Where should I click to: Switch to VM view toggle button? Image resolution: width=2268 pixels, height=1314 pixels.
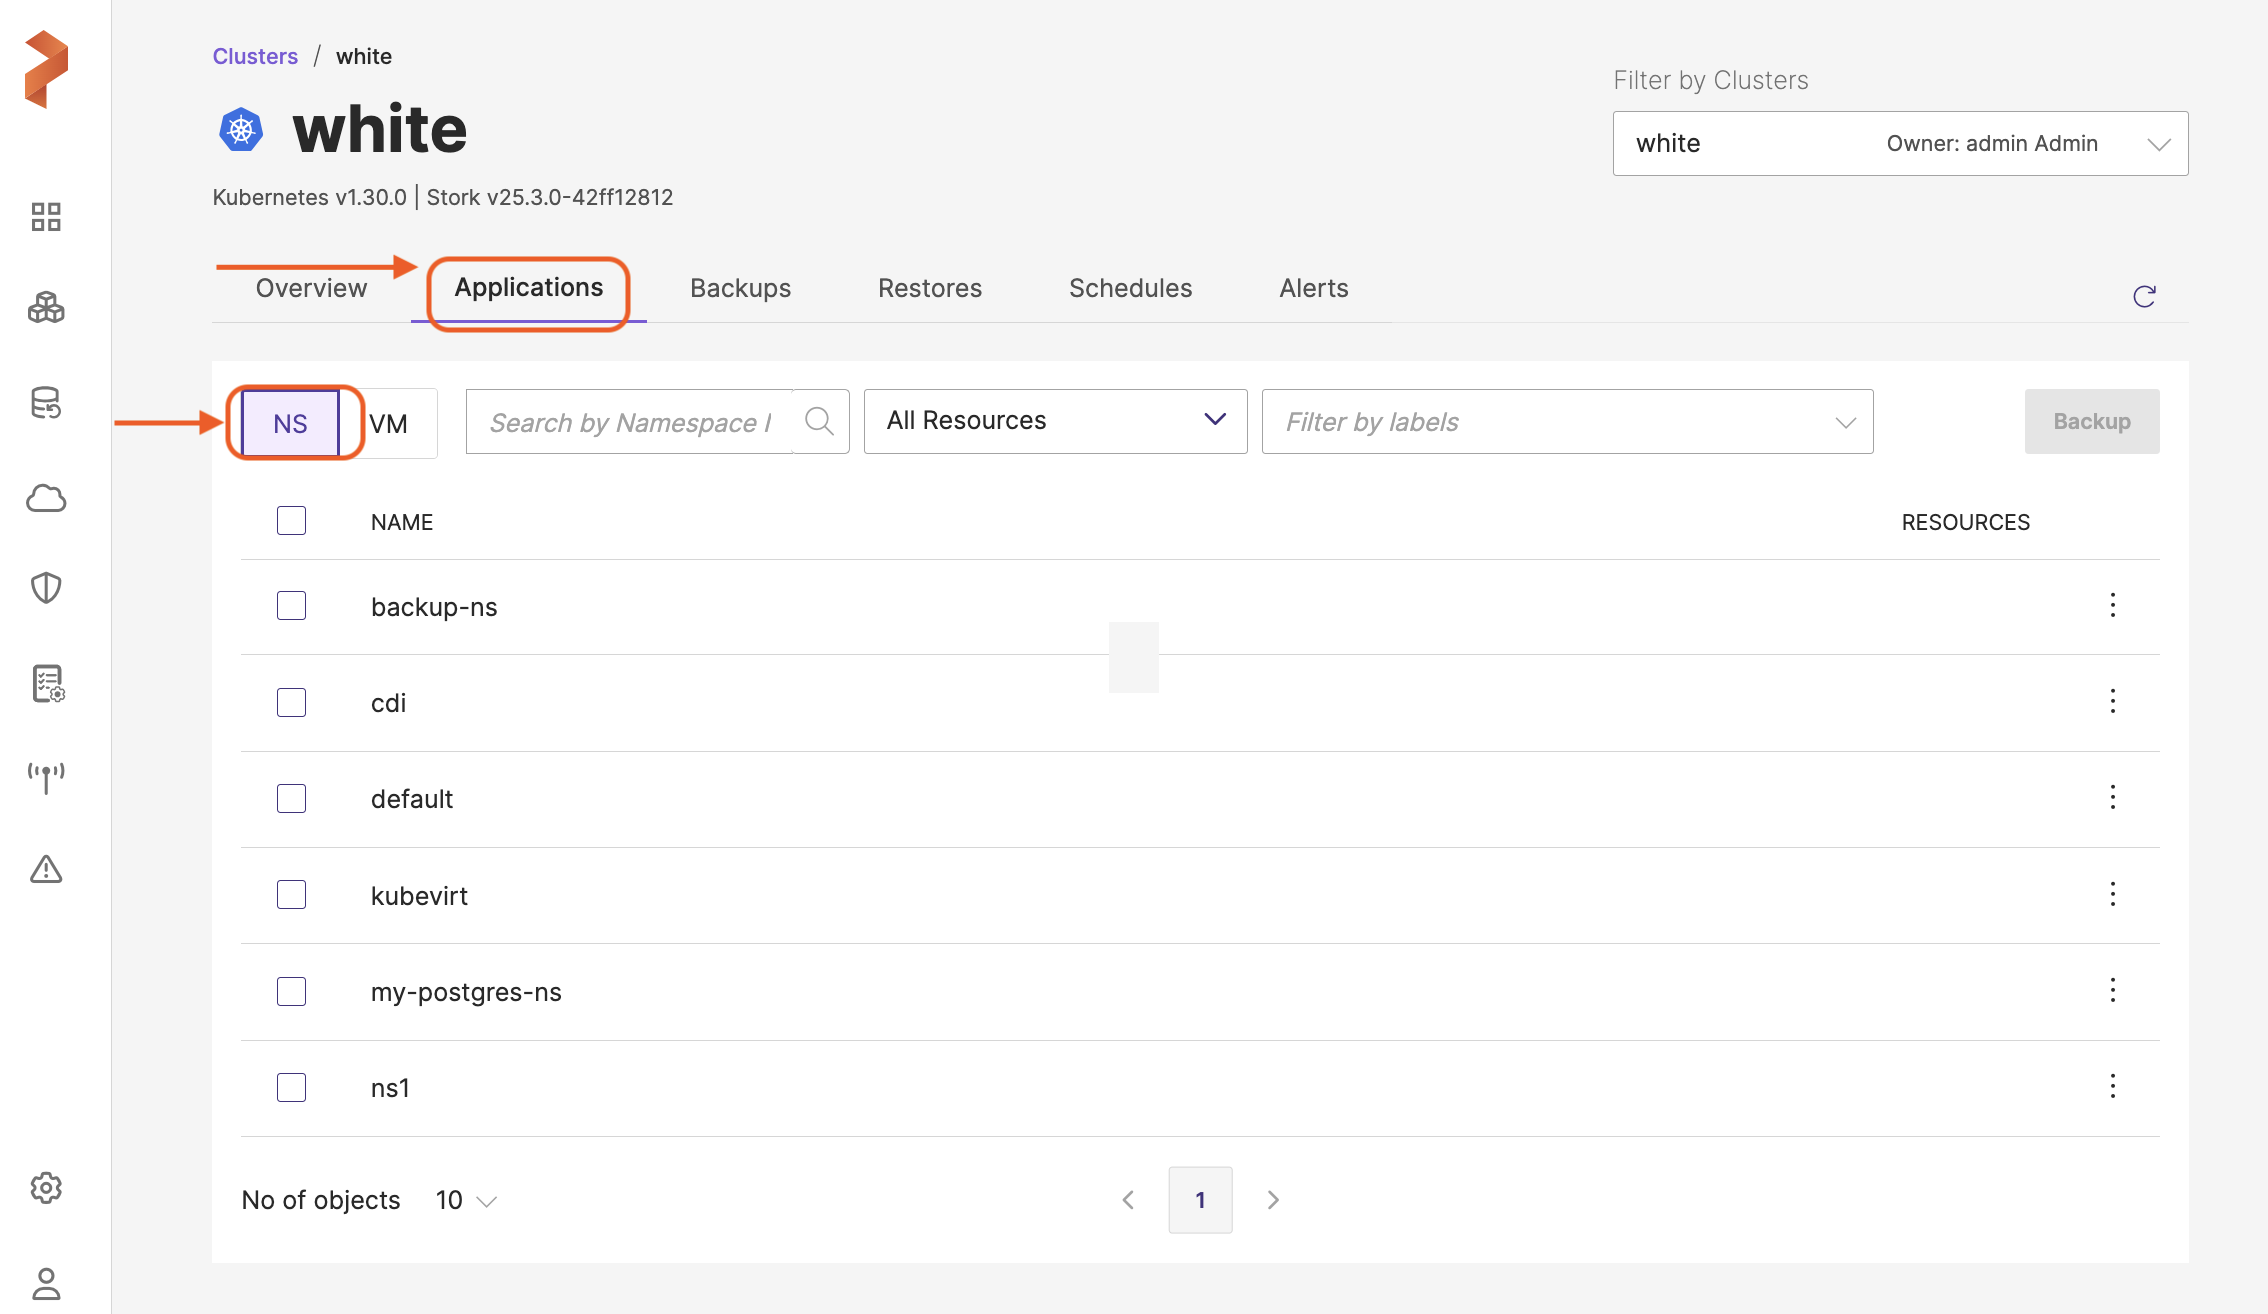pos(389,424)
